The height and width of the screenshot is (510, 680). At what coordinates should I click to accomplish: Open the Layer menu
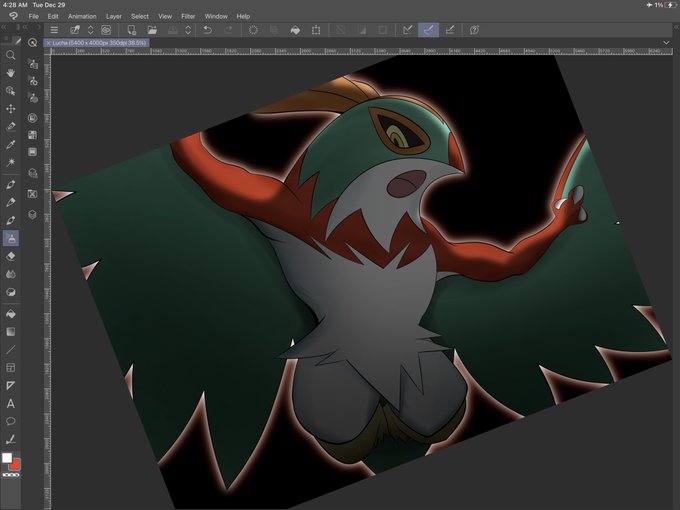(x=114, y=16)
